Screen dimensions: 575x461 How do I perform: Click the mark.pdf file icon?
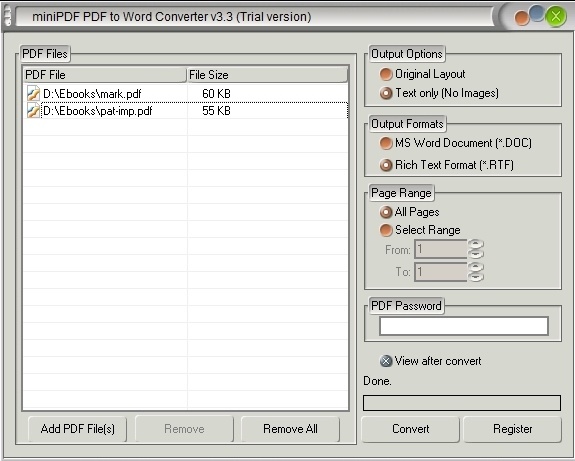tap(33, 94)
